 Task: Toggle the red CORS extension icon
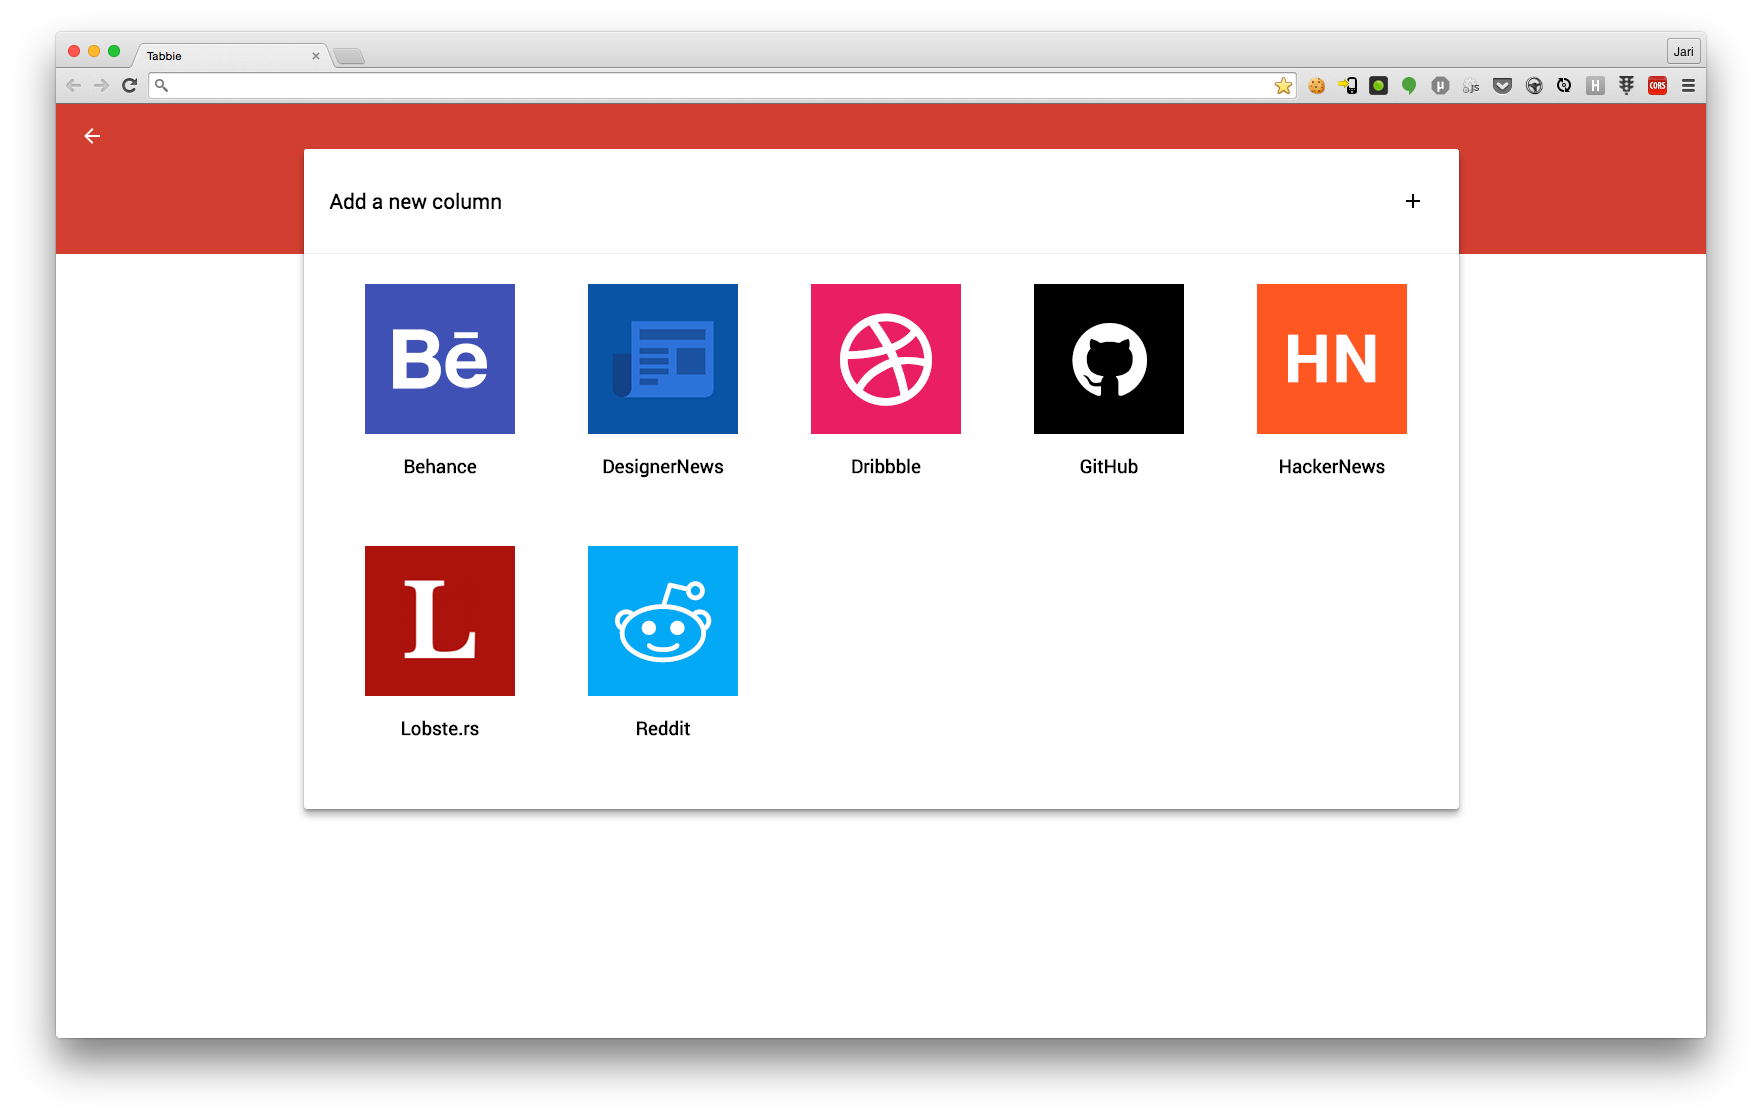click(x=1658, y=86)
